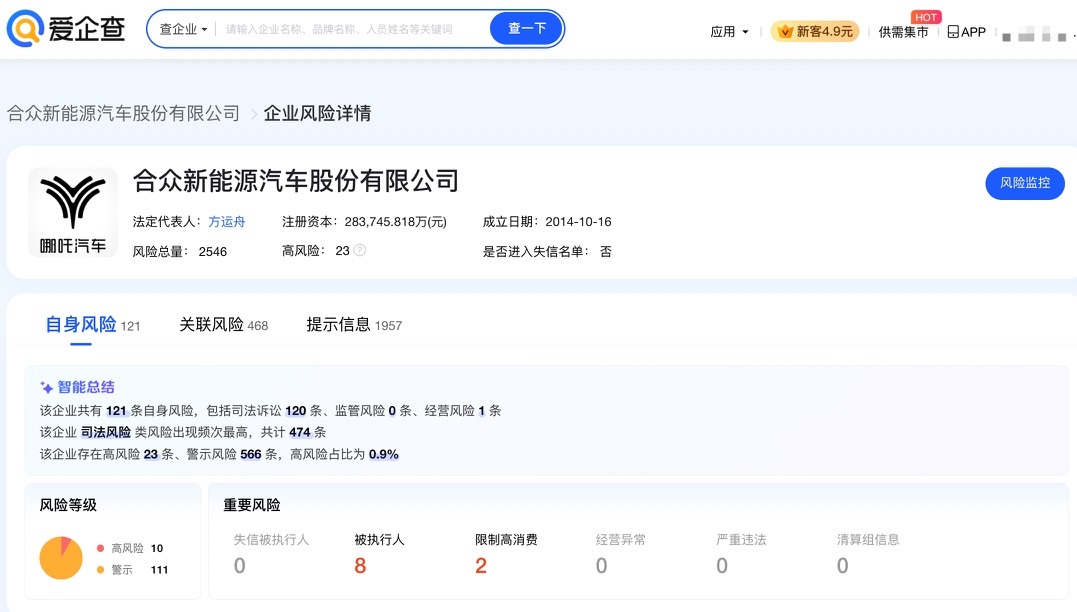The image size is (1077, 612).
Task: Click the 智能总结 sparkle icon
Action: tap(46, 387)
